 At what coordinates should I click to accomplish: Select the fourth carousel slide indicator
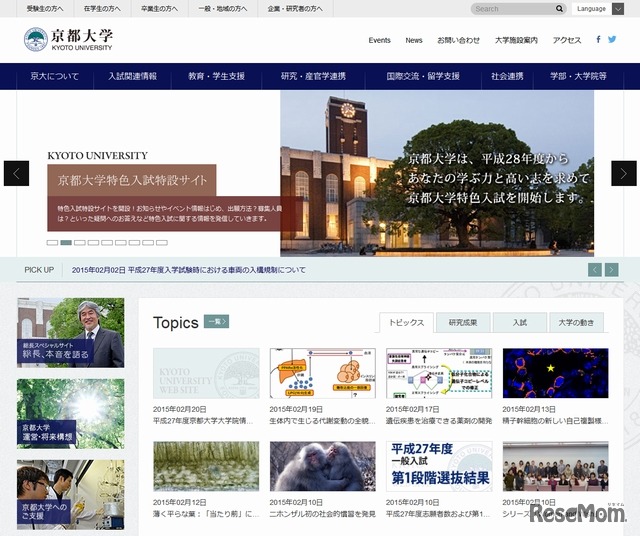pyautogui.click(x=93, y=242)
